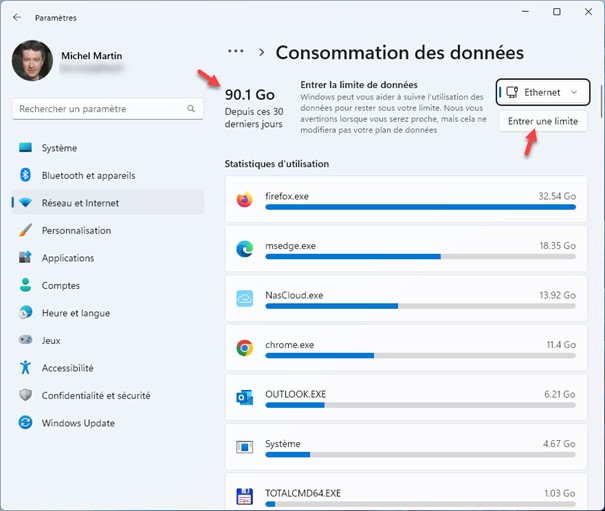
Task: Click the NasCloud app icon
Action: tap(244, 299)
